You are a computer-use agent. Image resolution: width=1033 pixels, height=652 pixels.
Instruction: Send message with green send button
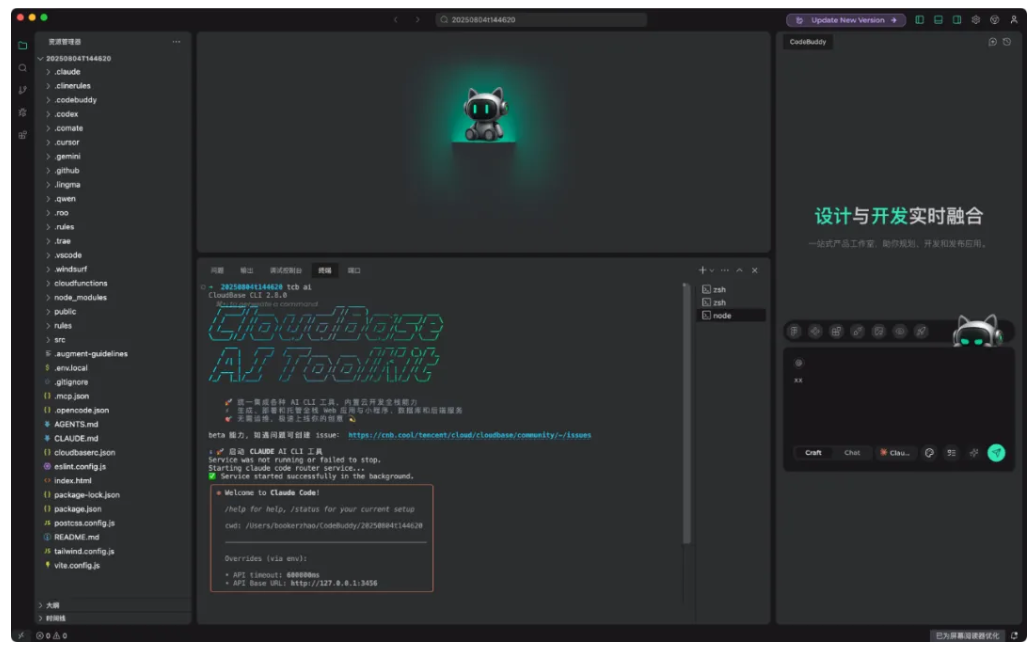coord(996,453)
